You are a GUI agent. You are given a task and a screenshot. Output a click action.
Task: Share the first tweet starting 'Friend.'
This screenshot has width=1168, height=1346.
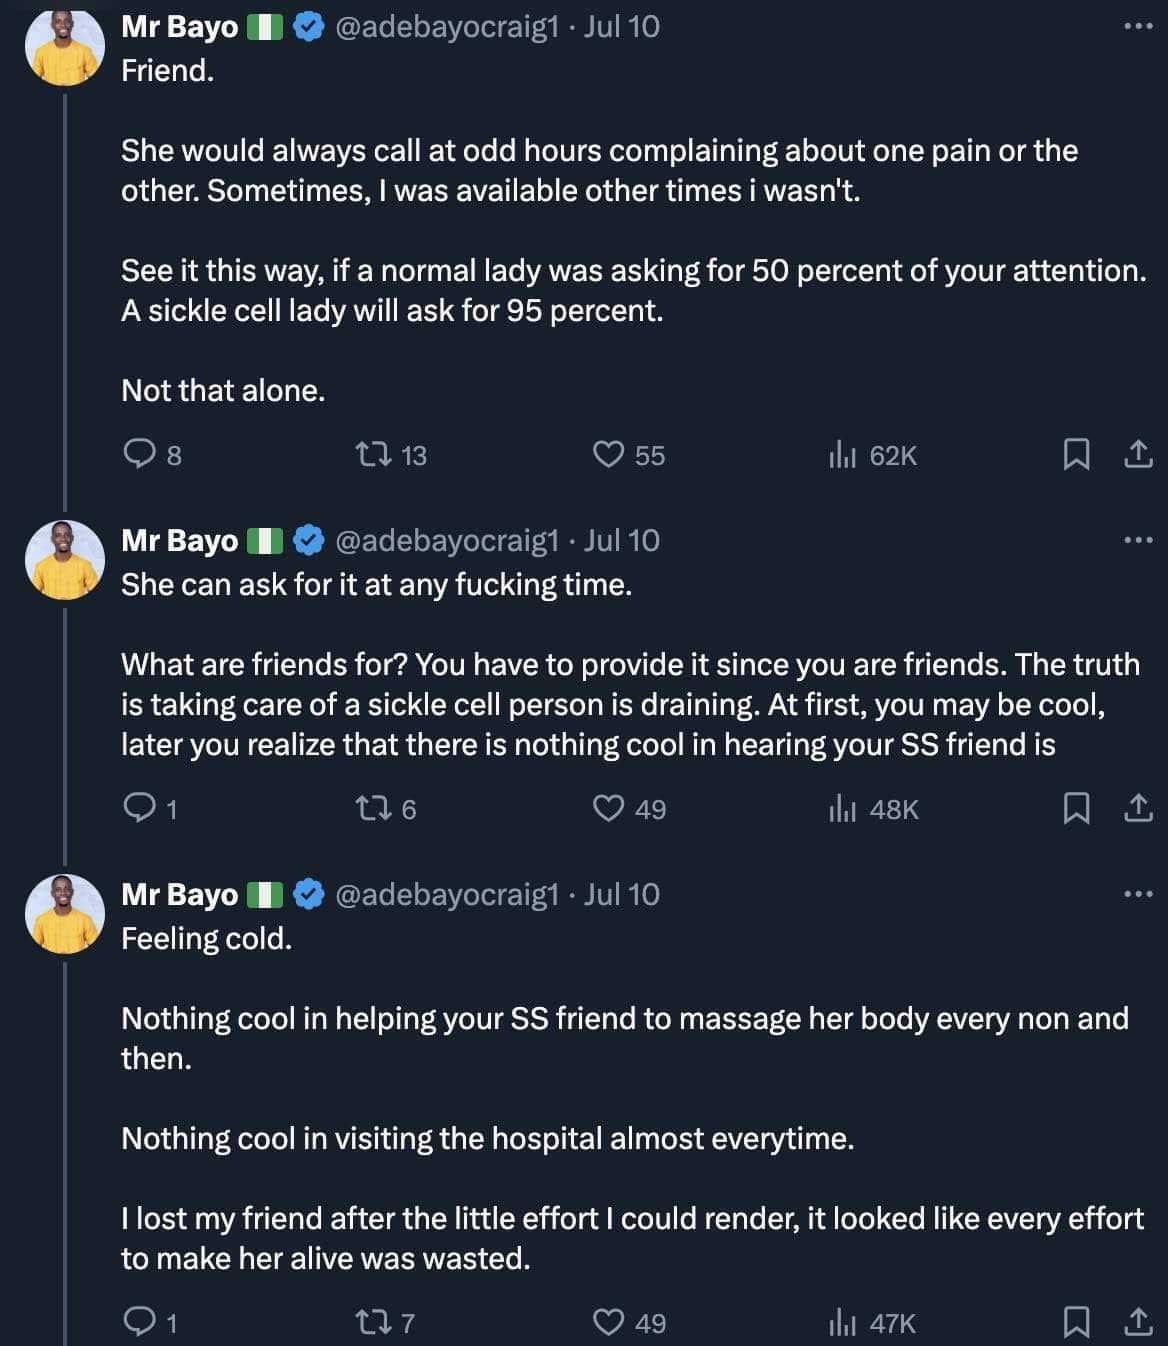tap(1138, 455)
